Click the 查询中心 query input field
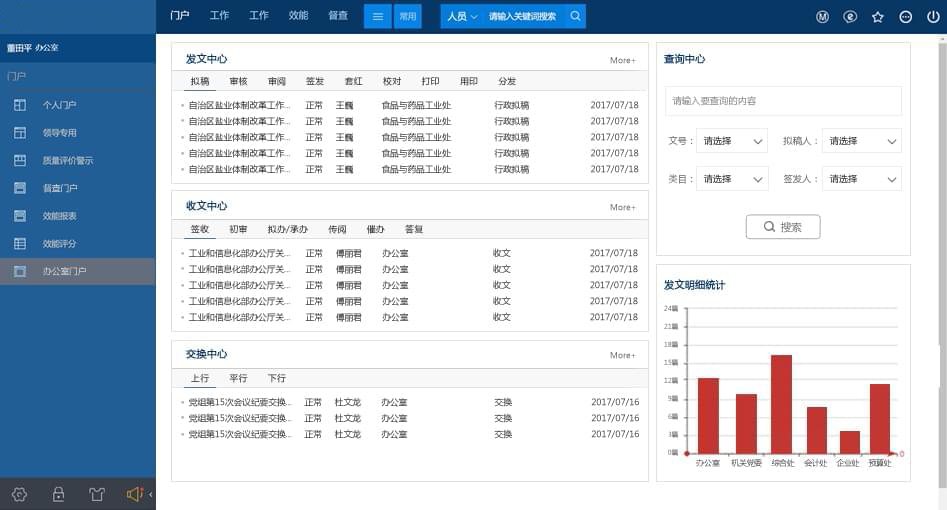 783,101
